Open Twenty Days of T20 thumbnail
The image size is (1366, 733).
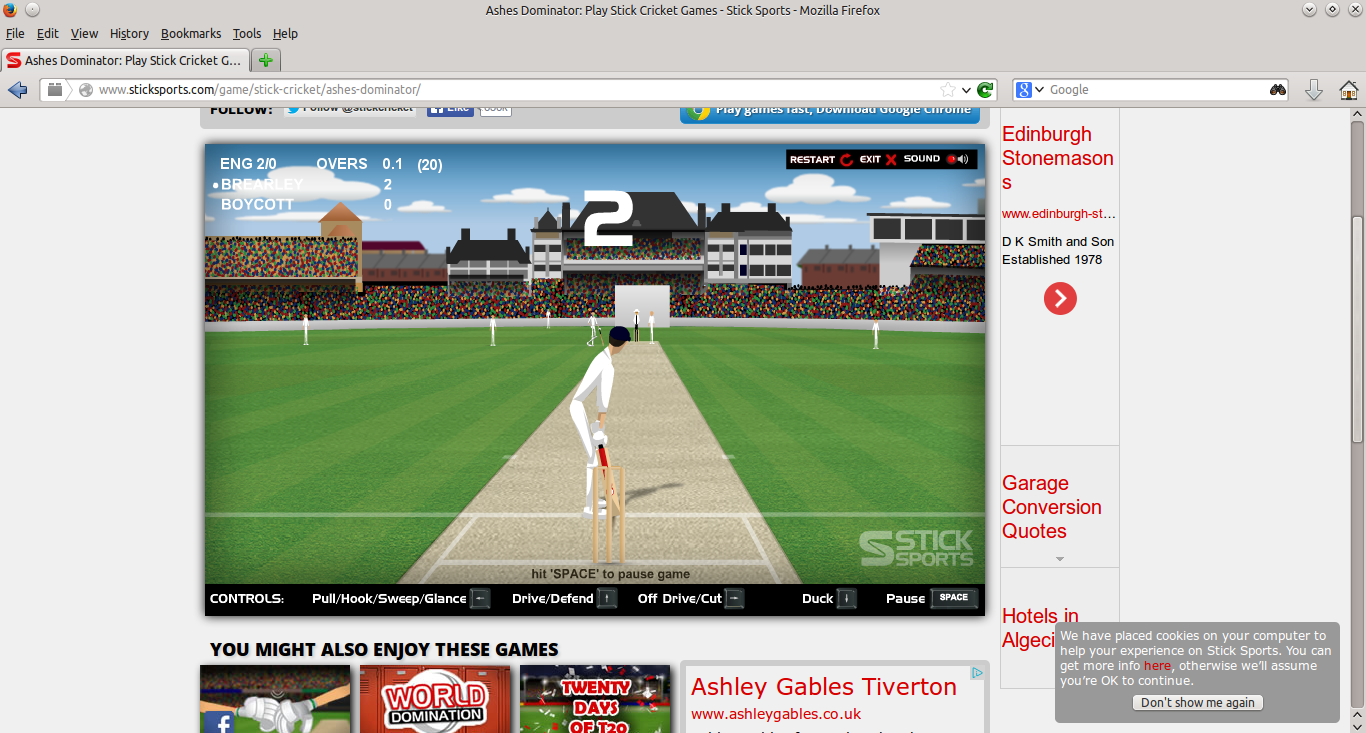pos(595,699)
